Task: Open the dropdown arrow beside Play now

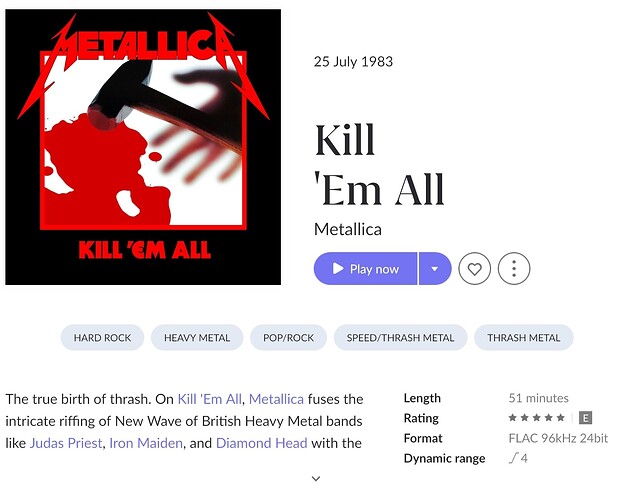Action: [435, 269]
